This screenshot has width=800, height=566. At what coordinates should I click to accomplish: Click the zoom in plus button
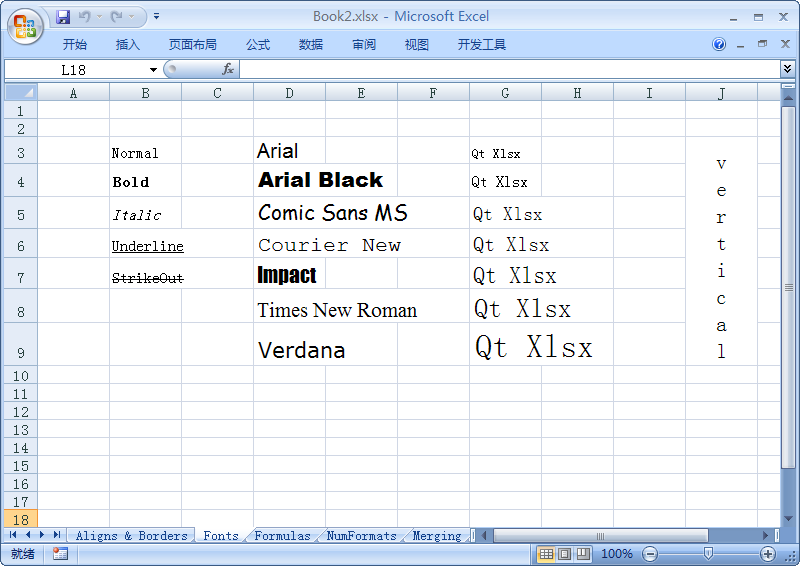coord(768,554)
